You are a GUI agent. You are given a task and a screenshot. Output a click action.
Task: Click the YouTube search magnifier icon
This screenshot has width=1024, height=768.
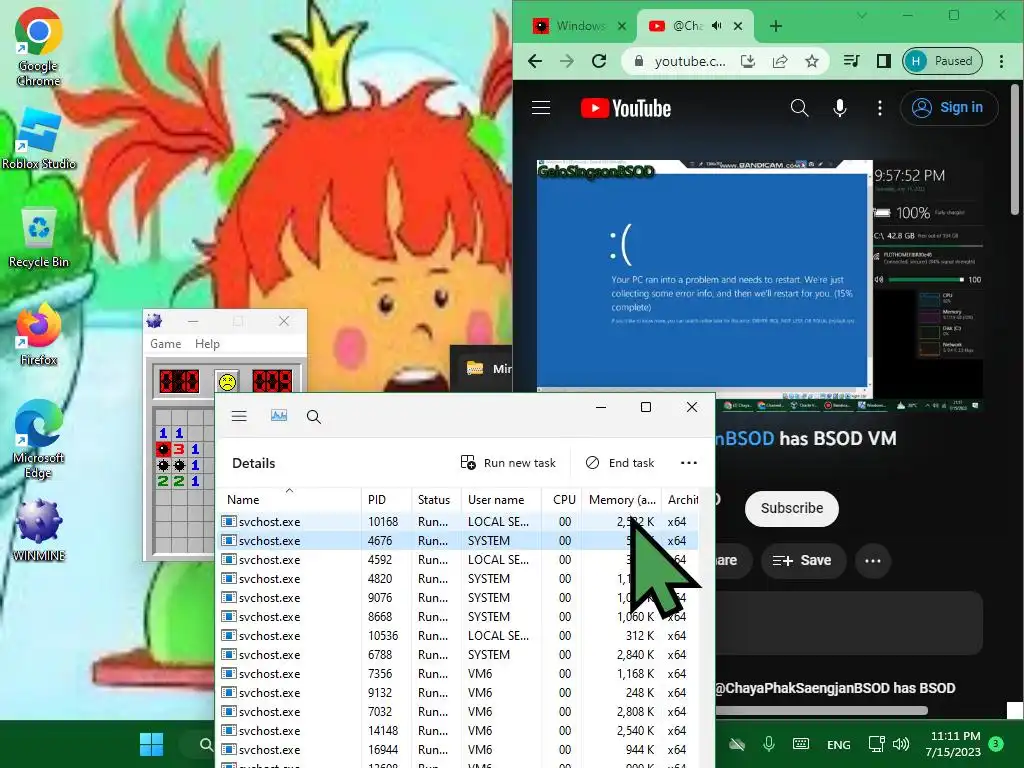pyautogui.click(x=799, y=108)
